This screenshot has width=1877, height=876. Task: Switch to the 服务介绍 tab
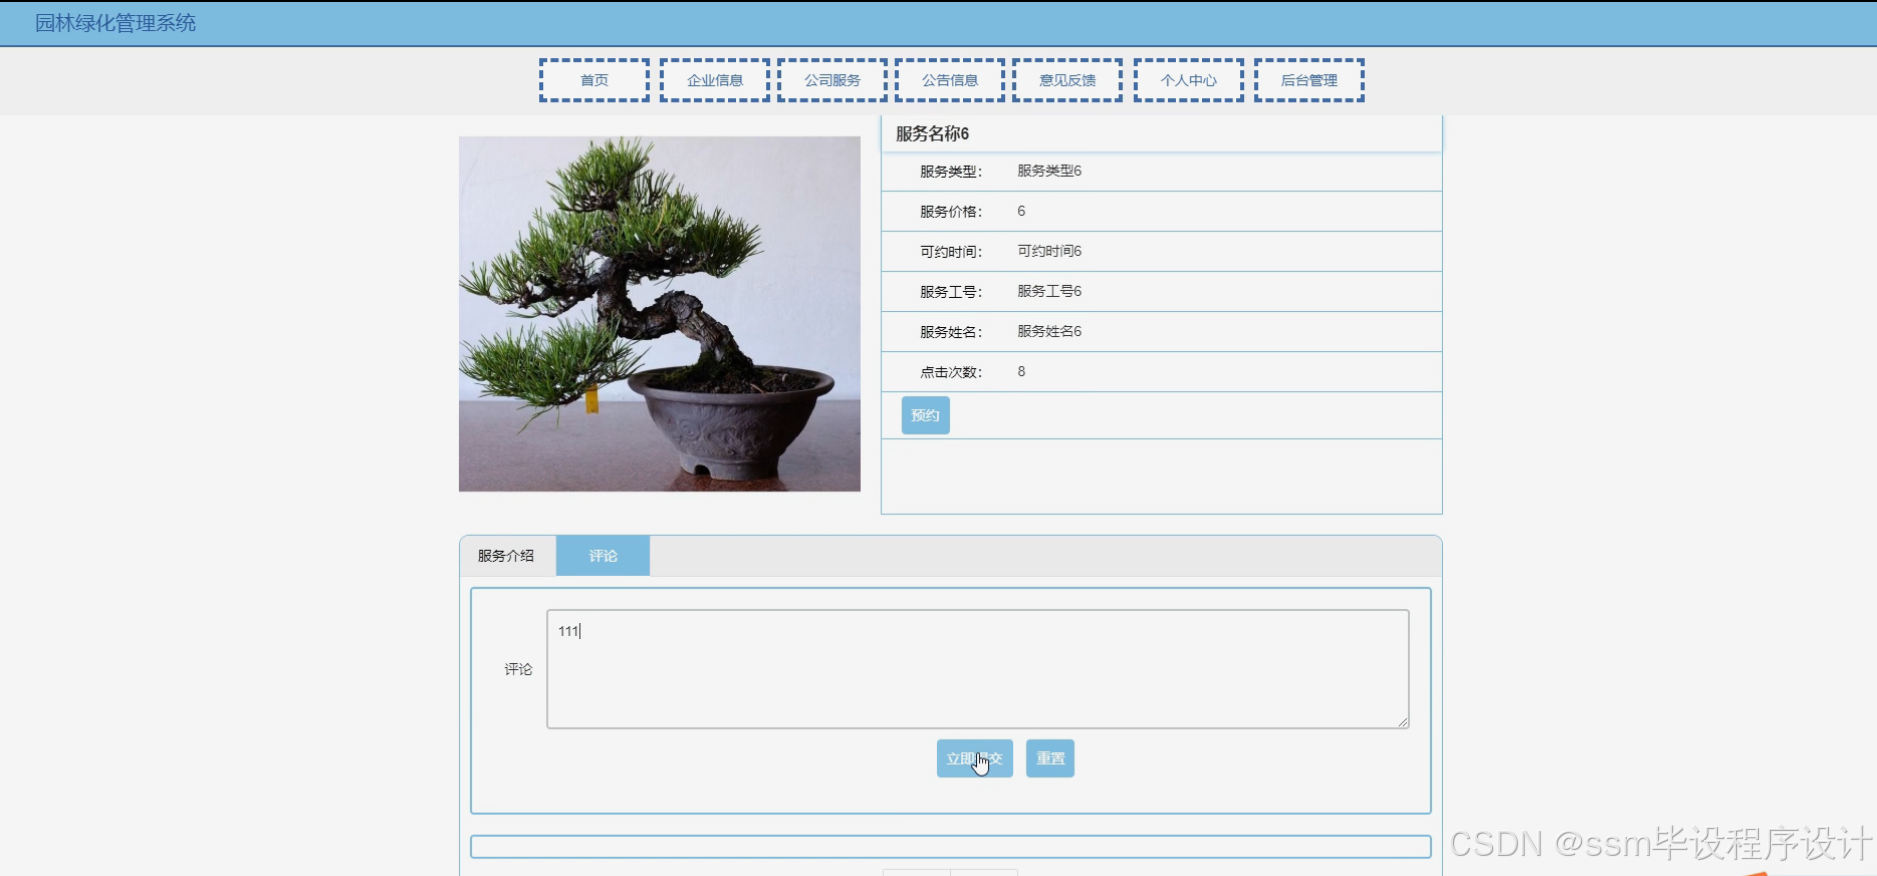point(506,556)
